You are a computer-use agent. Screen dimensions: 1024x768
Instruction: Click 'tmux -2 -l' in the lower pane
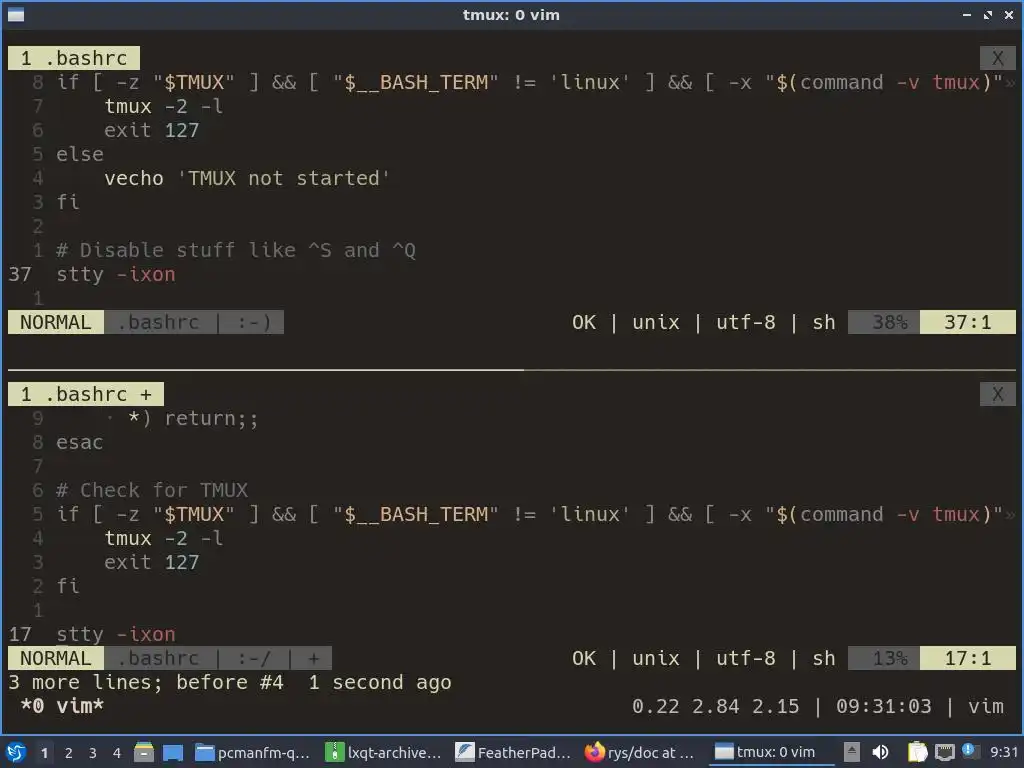pos(164,539)
